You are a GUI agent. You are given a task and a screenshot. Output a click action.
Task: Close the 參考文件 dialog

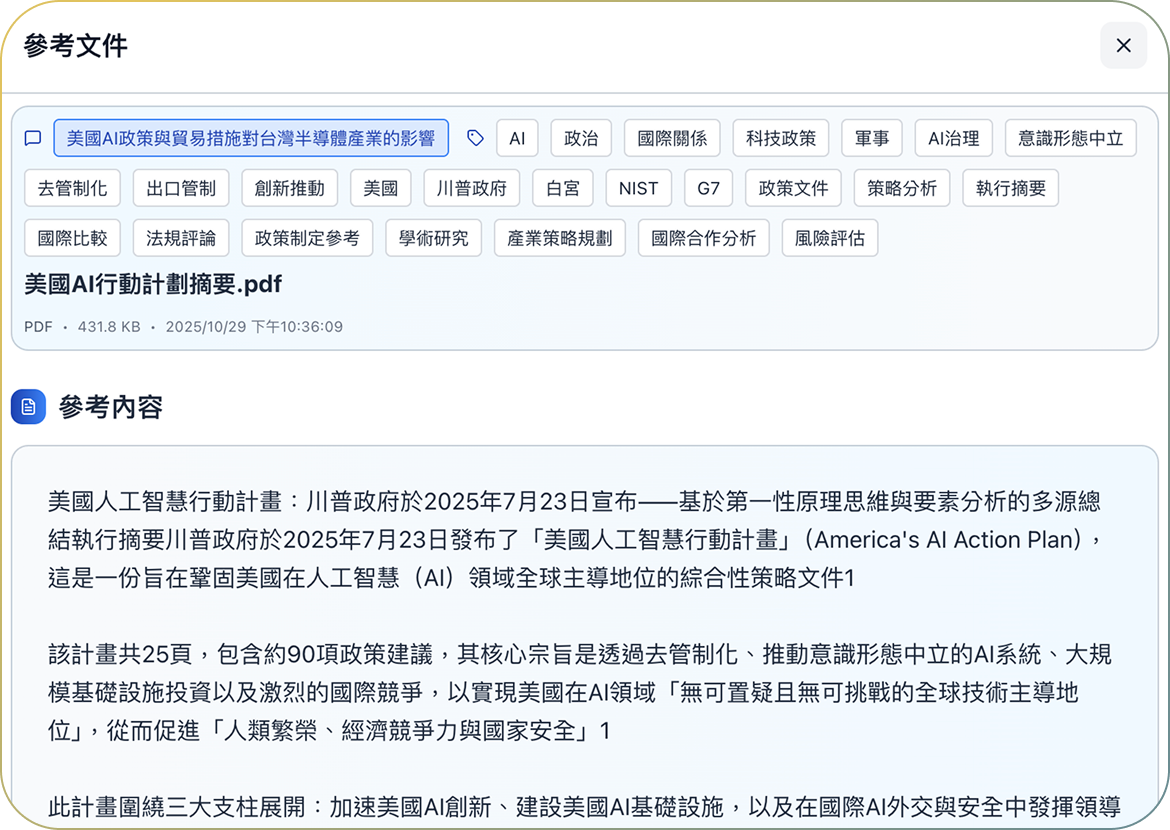click(1123, 46)
